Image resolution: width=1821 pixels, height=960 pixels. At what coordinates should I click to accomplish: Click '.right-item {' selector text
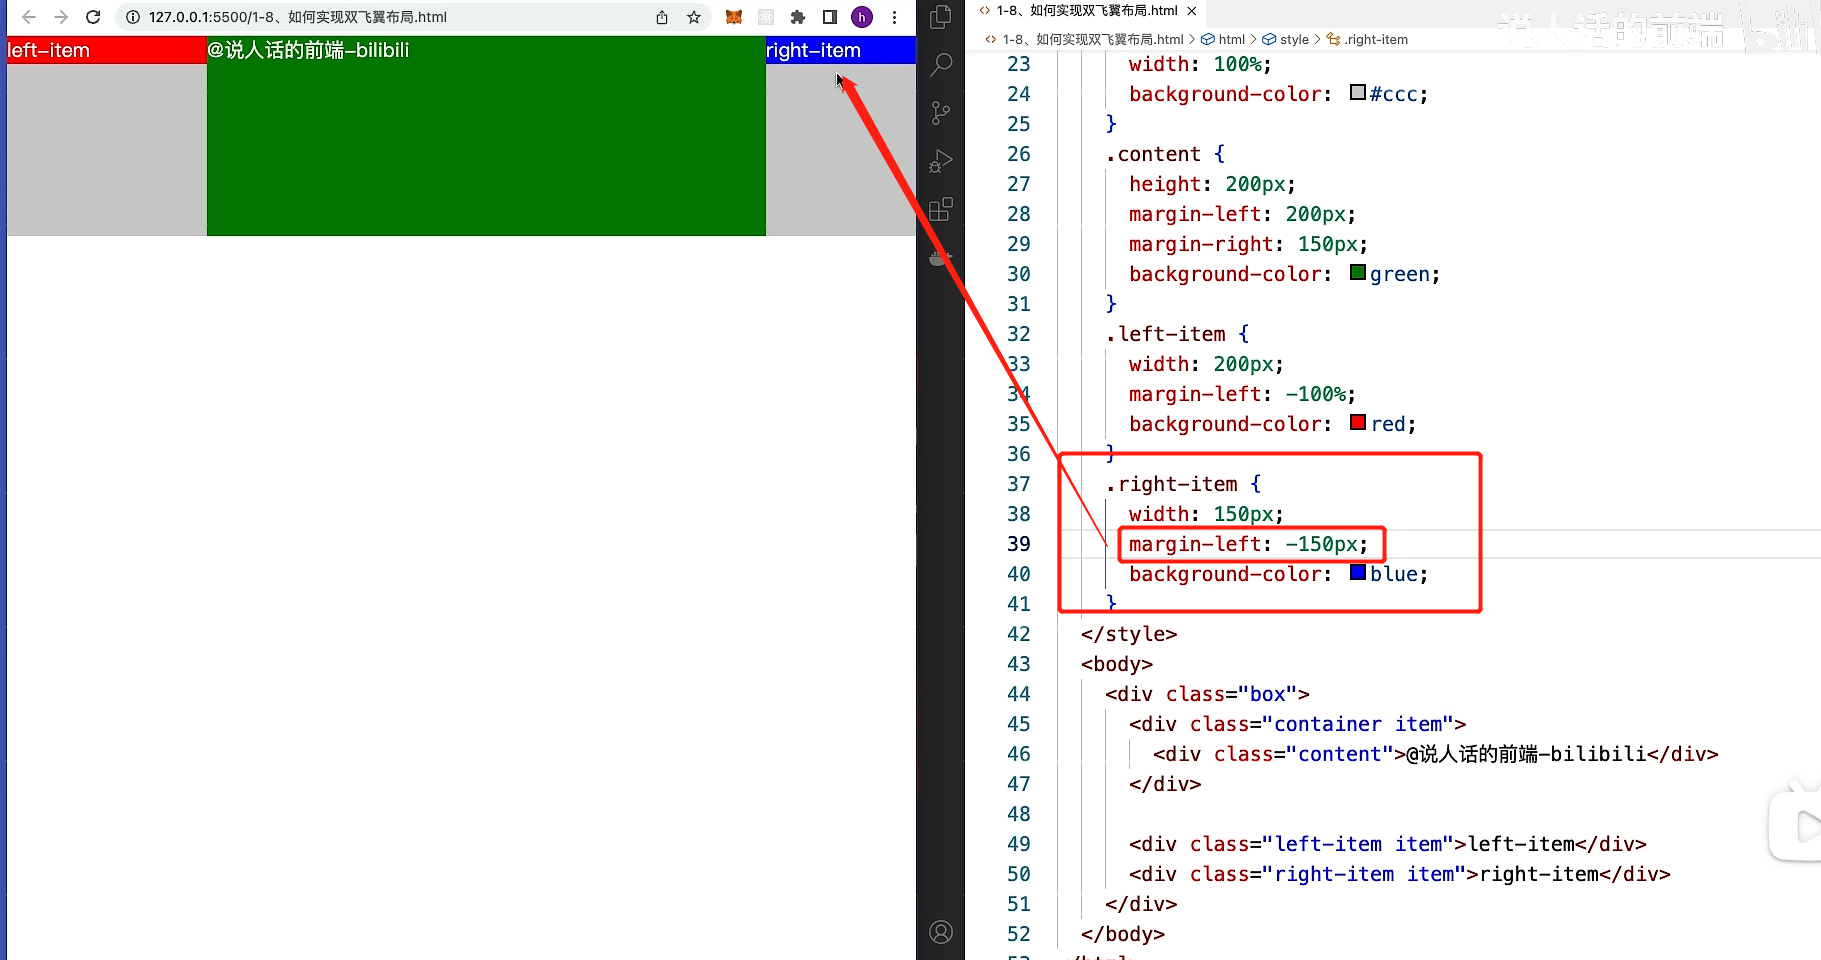pos(1183,484)
